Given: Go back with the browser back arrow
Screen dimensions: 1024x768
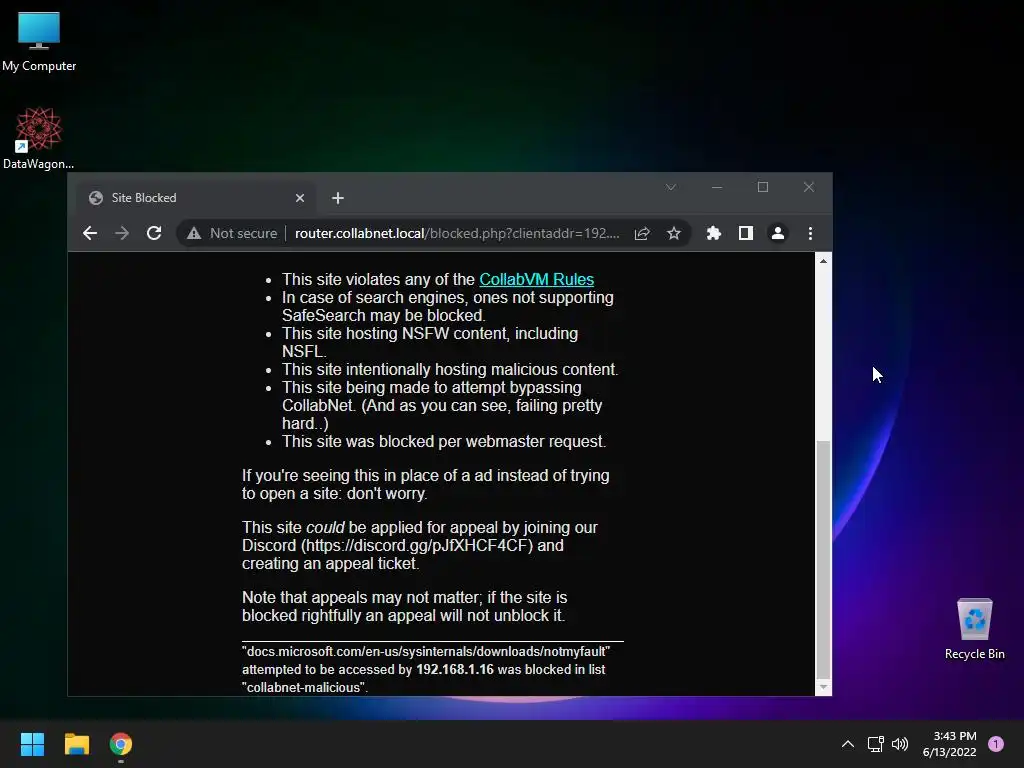Looking at the screenshot, I should (x=90, y=233).
